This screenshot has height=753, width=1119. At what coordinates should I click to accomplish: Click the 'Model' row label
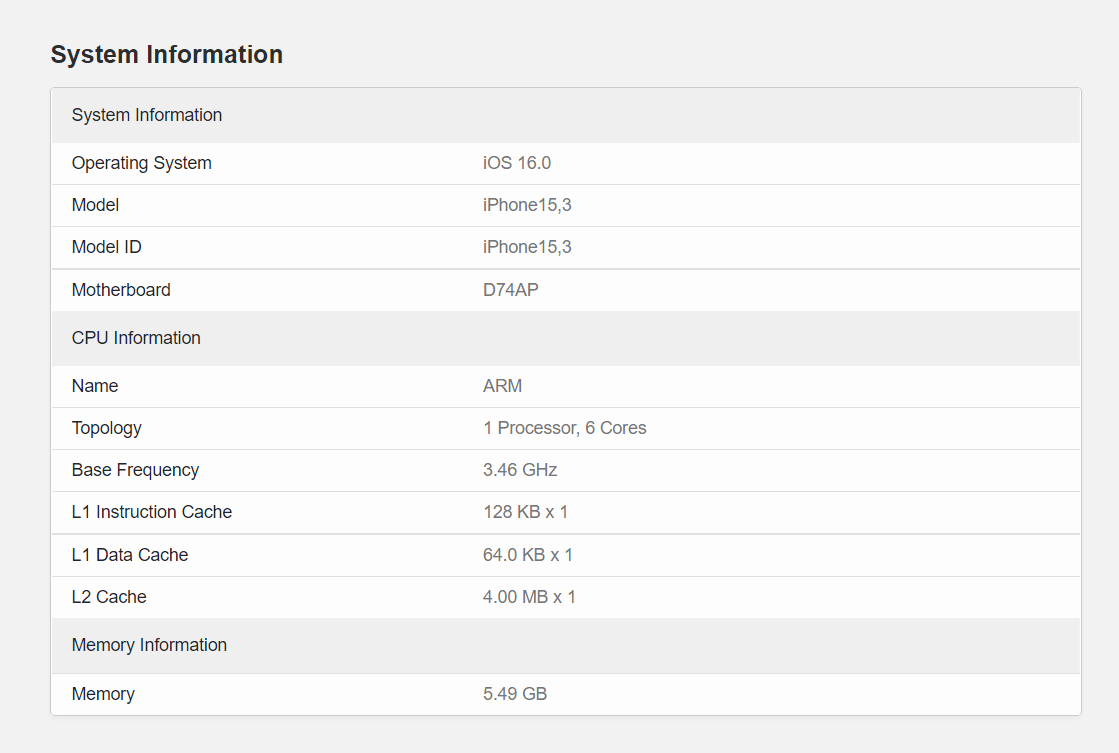click(95, 206)
